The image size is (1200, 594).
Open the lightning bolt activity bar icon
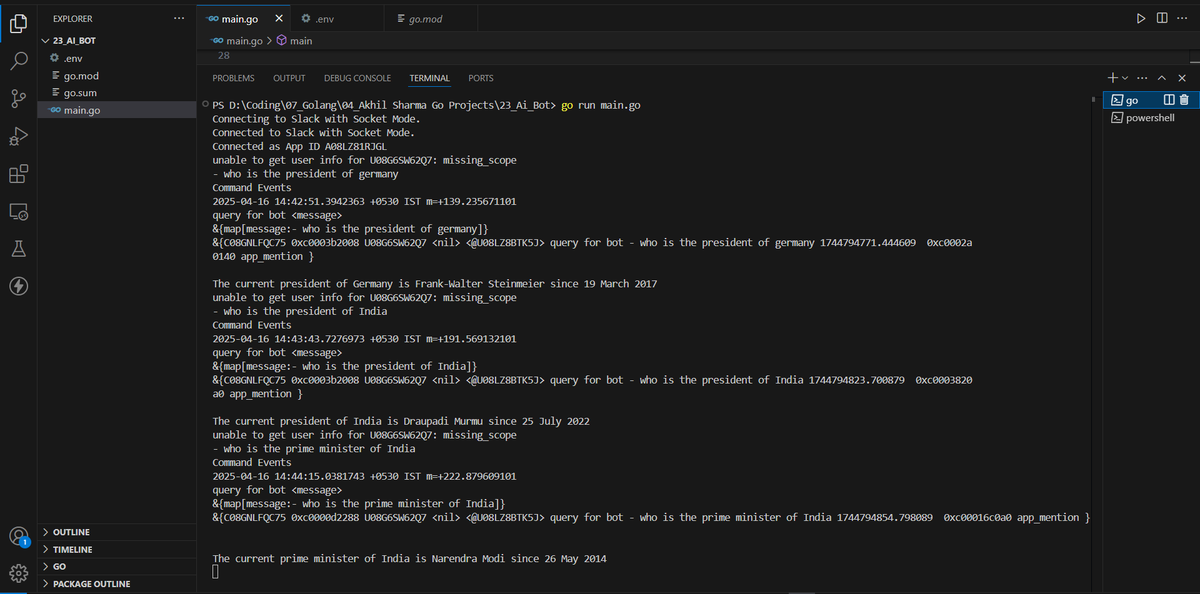tap(18, 287)
